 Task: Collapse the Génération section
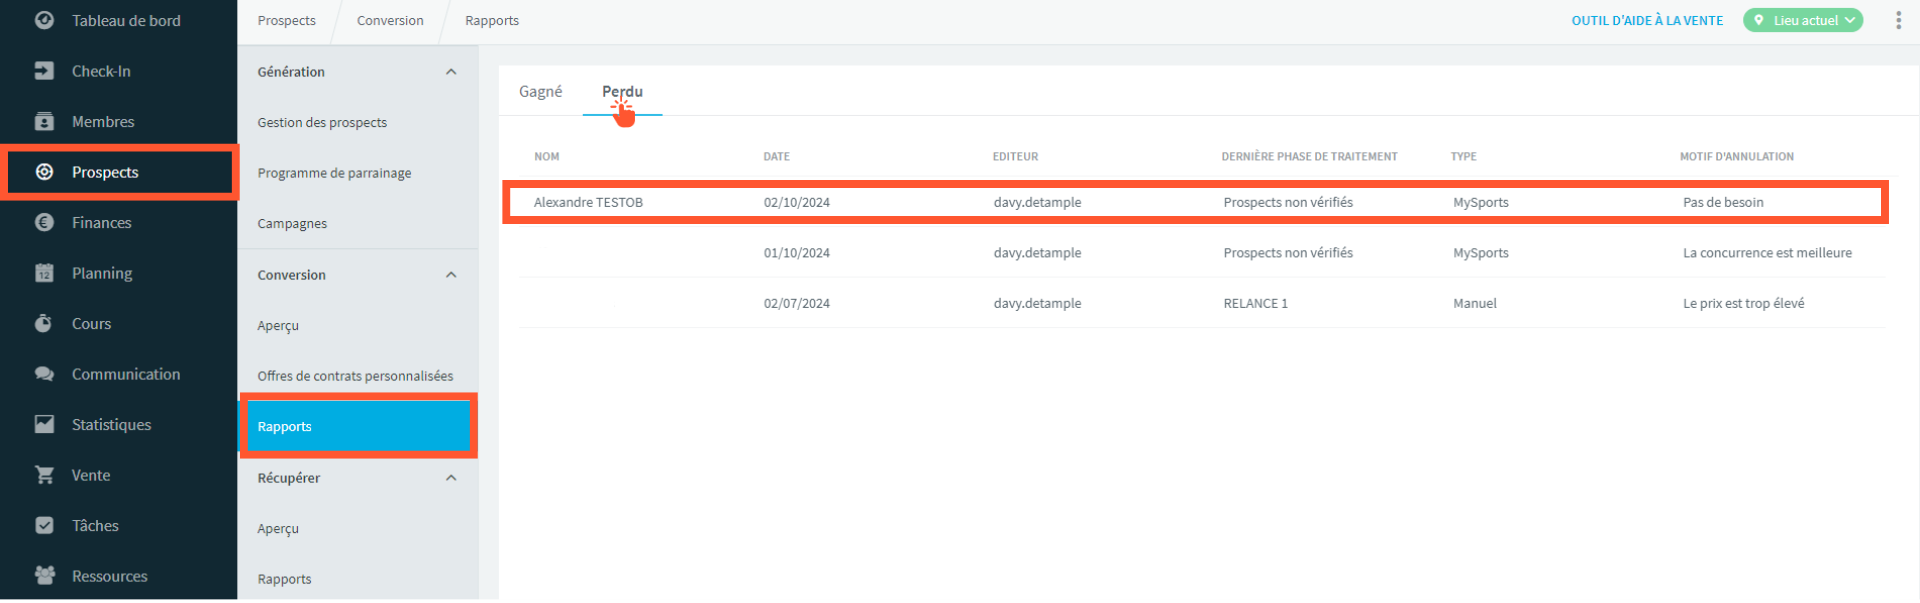pos(451,72)
